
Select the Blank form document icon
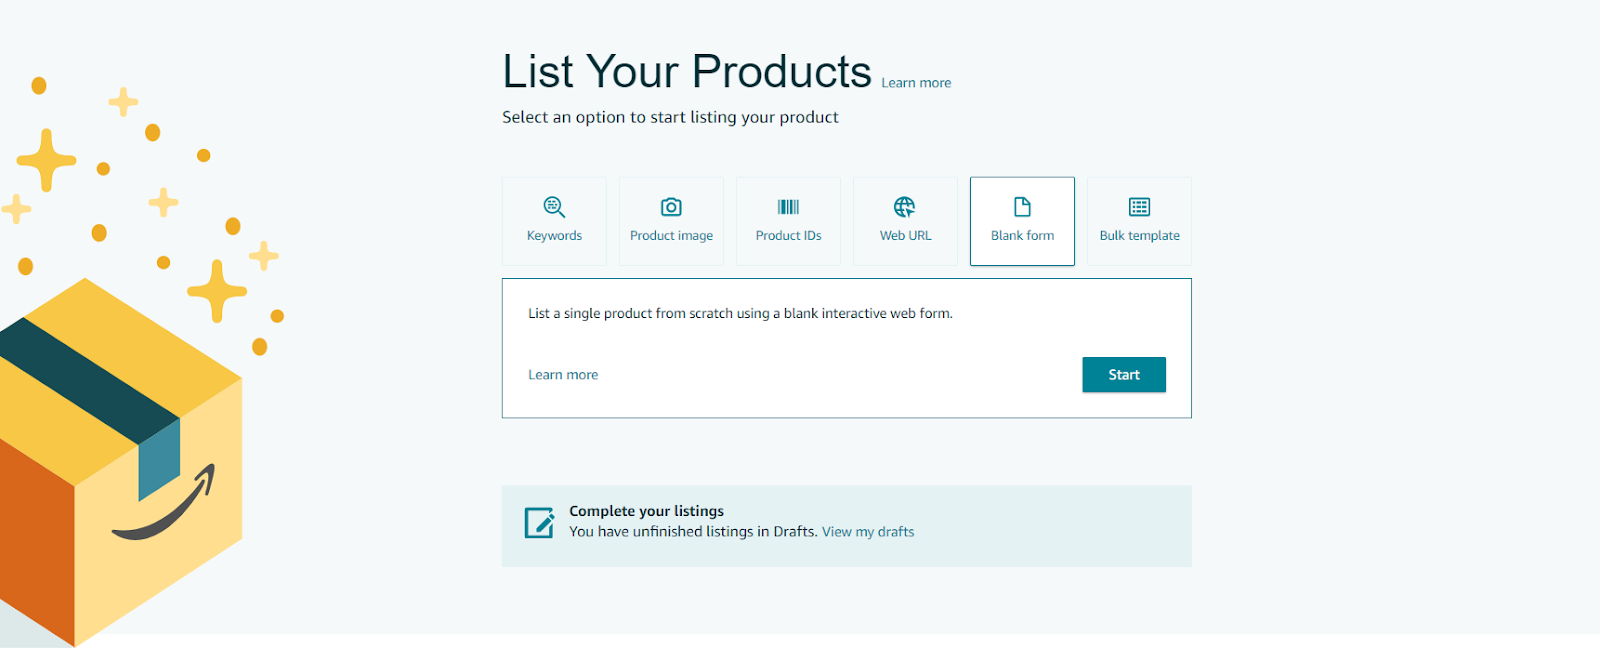[1021, 207]
